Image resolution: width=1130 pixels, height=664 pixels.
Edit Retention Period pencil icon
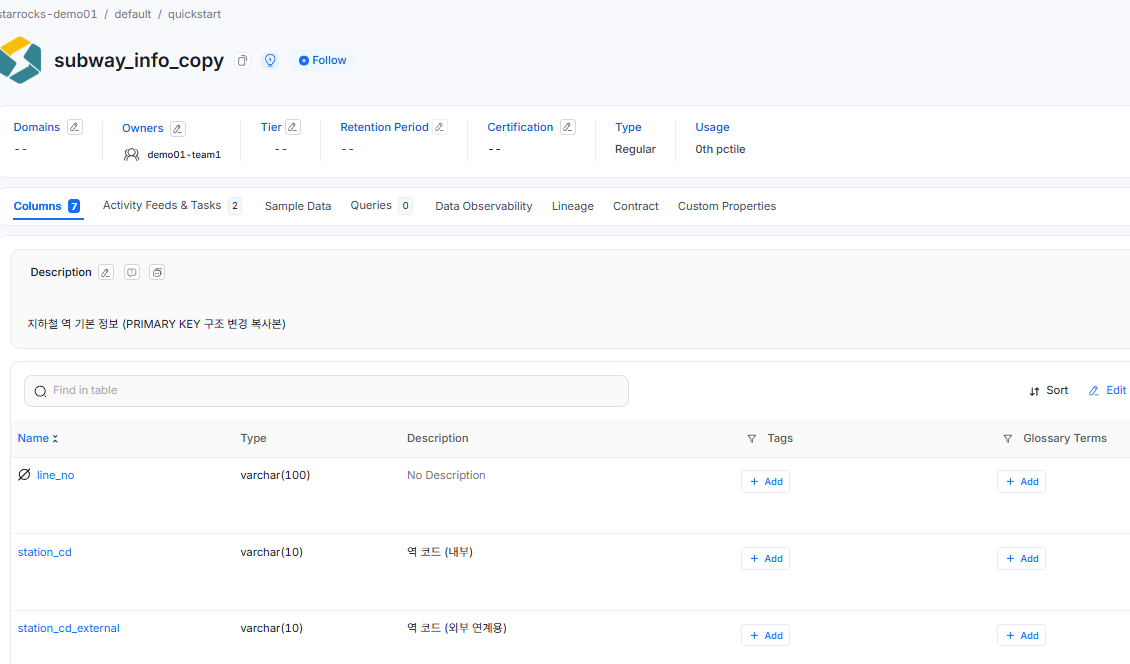click(x=440, y=127)
